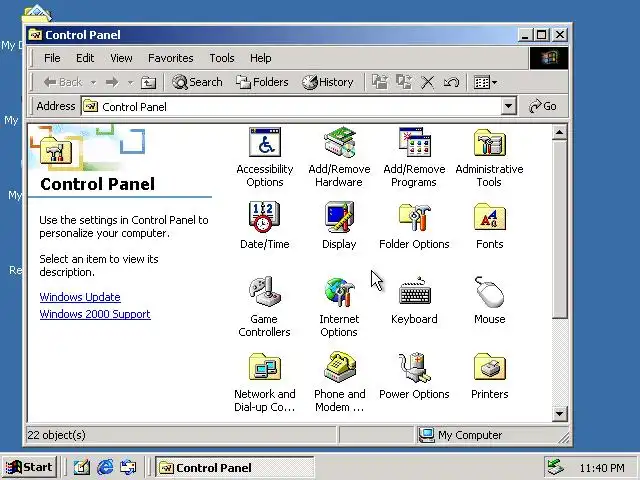Click the Delete toolbar icon
This screenshot has height=480, width=640.
coord(427,82)
